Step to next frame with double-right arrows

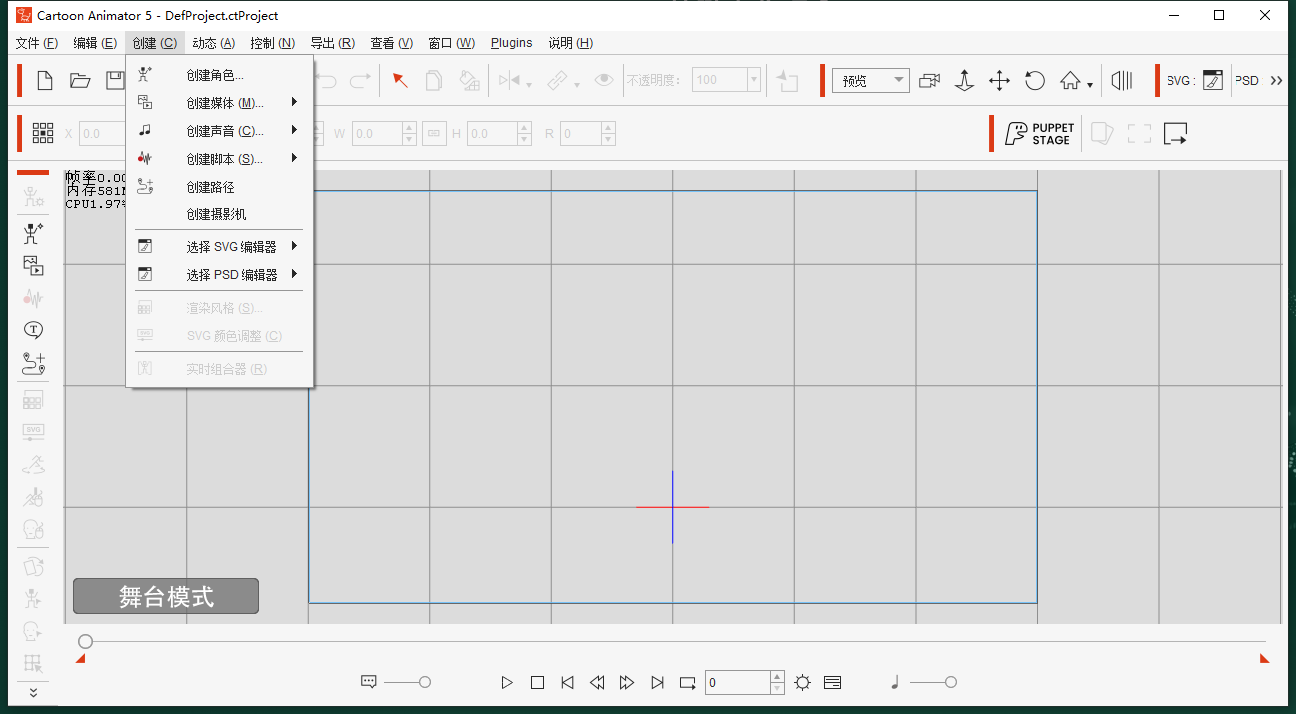[x=627, y=682]
